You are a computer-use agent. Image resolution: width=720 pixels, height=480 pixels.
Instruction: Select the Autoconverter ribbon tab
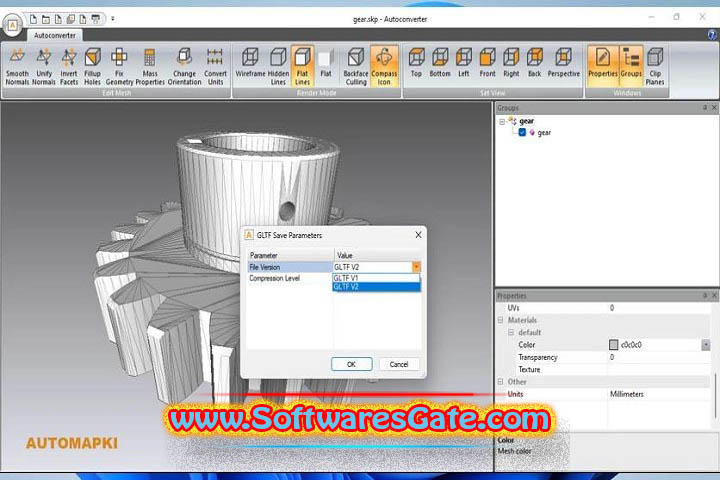tap(55, 35)
